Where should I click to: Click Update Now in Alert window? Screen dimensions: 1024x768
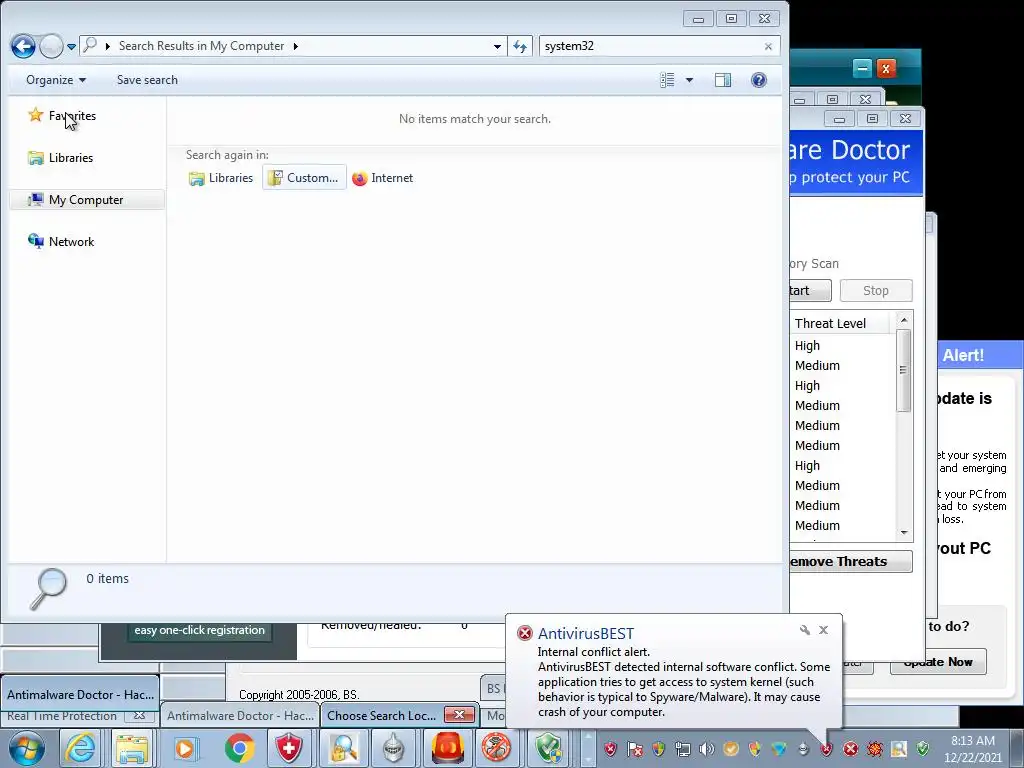(938, 662)
